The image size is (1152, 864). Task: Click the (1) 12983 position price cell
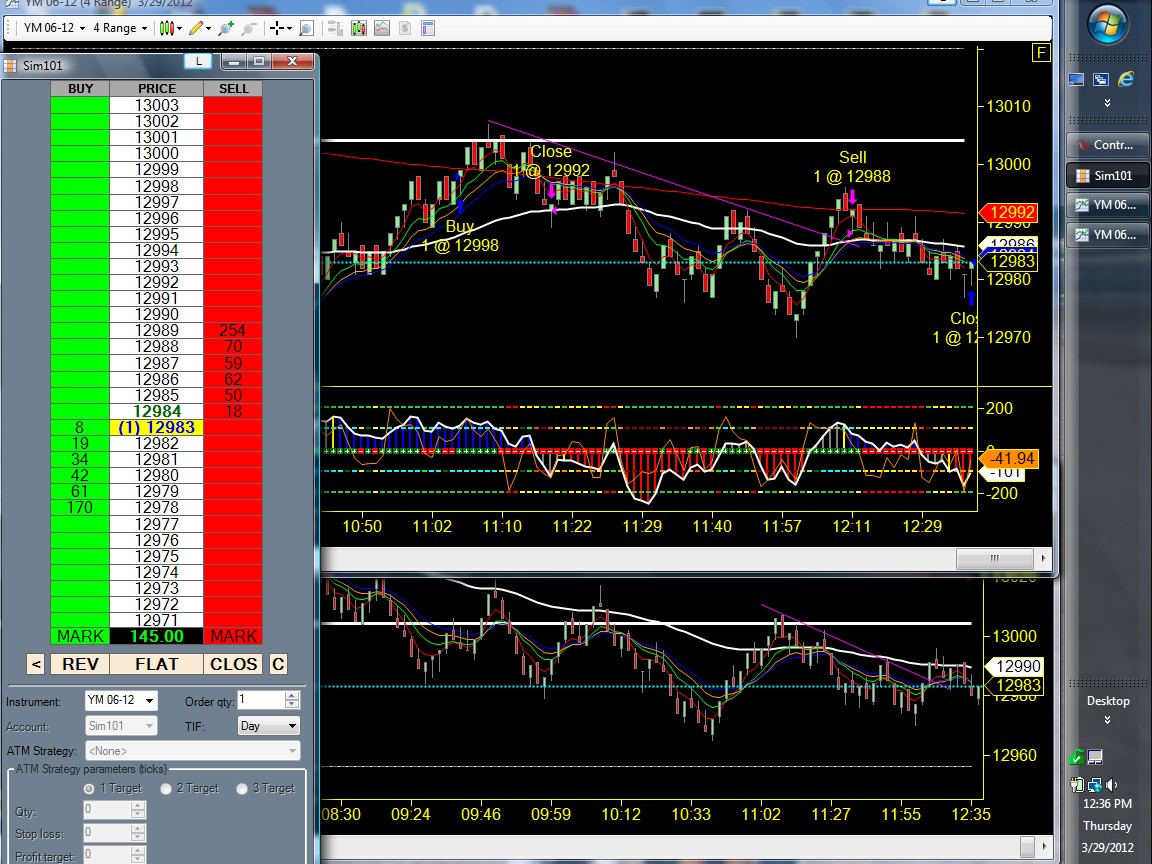tap(156, 428)
